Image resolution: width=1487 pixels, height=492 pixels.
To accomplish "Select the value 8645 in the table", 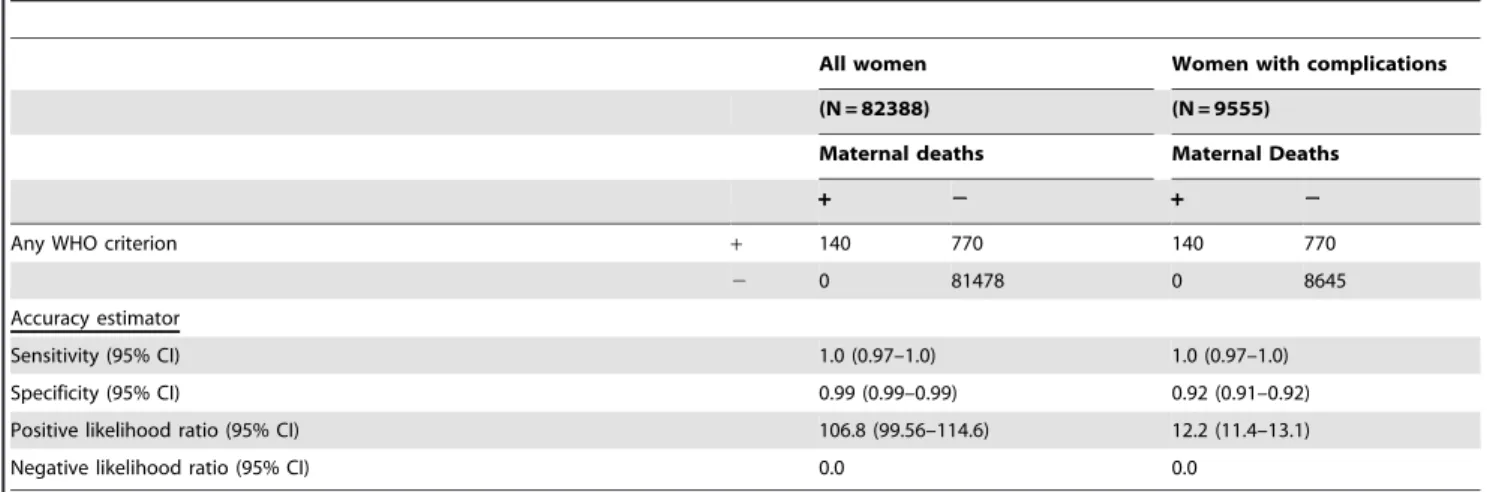I will 1325,281.
